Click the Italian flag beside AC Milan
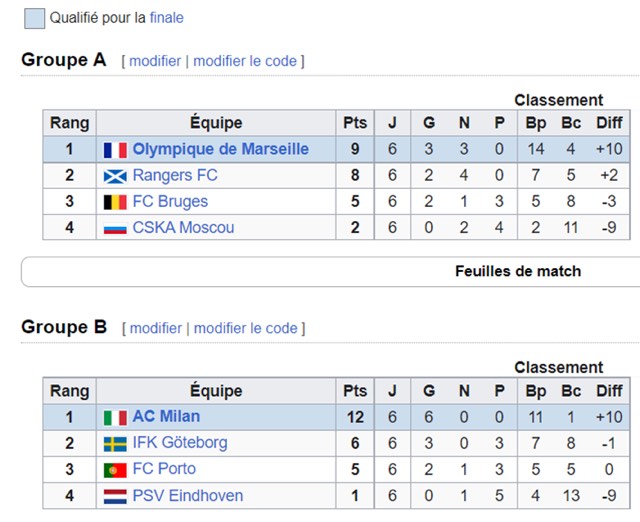 tap(115, 417)
